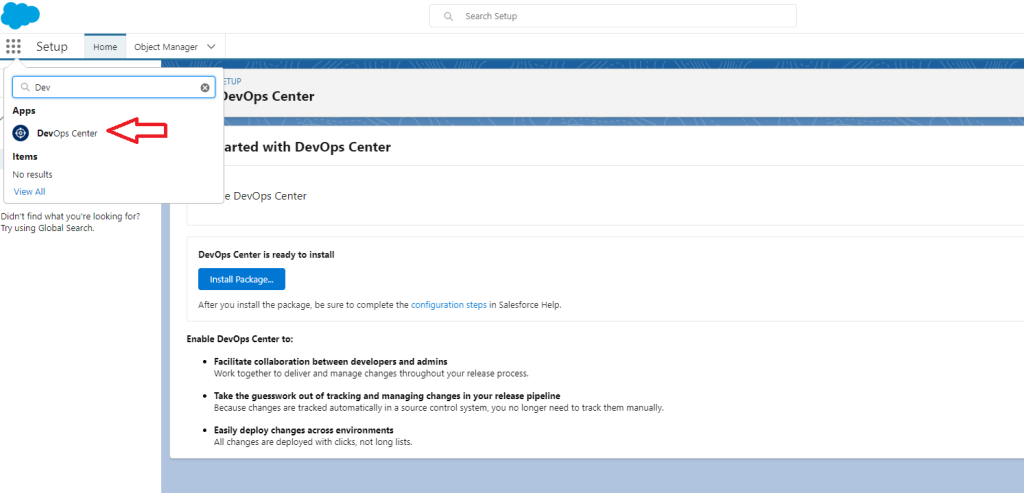This screenshot has width=1024, height=493.
Task: Click 'Facilitate collaboration between developers and admins'
Action: [330, 362]
